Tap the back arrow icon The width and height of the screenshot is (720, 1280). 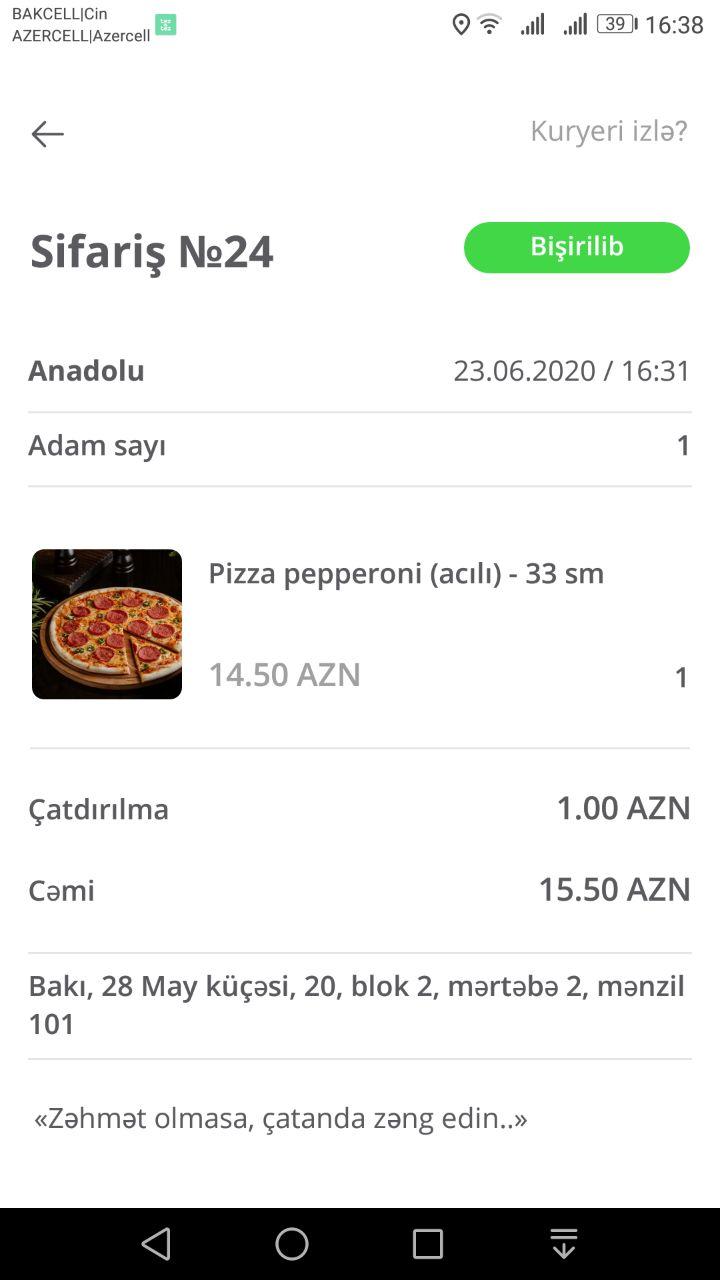coord(47,134)
